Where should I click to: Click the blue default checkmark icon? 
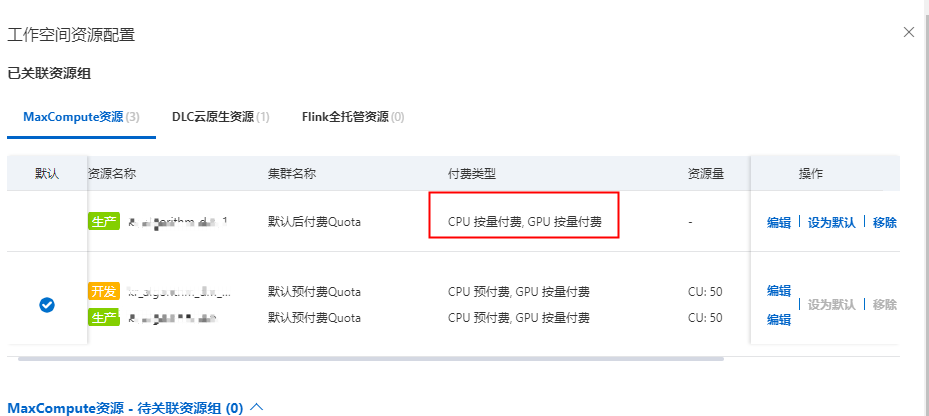pos(47,305)
